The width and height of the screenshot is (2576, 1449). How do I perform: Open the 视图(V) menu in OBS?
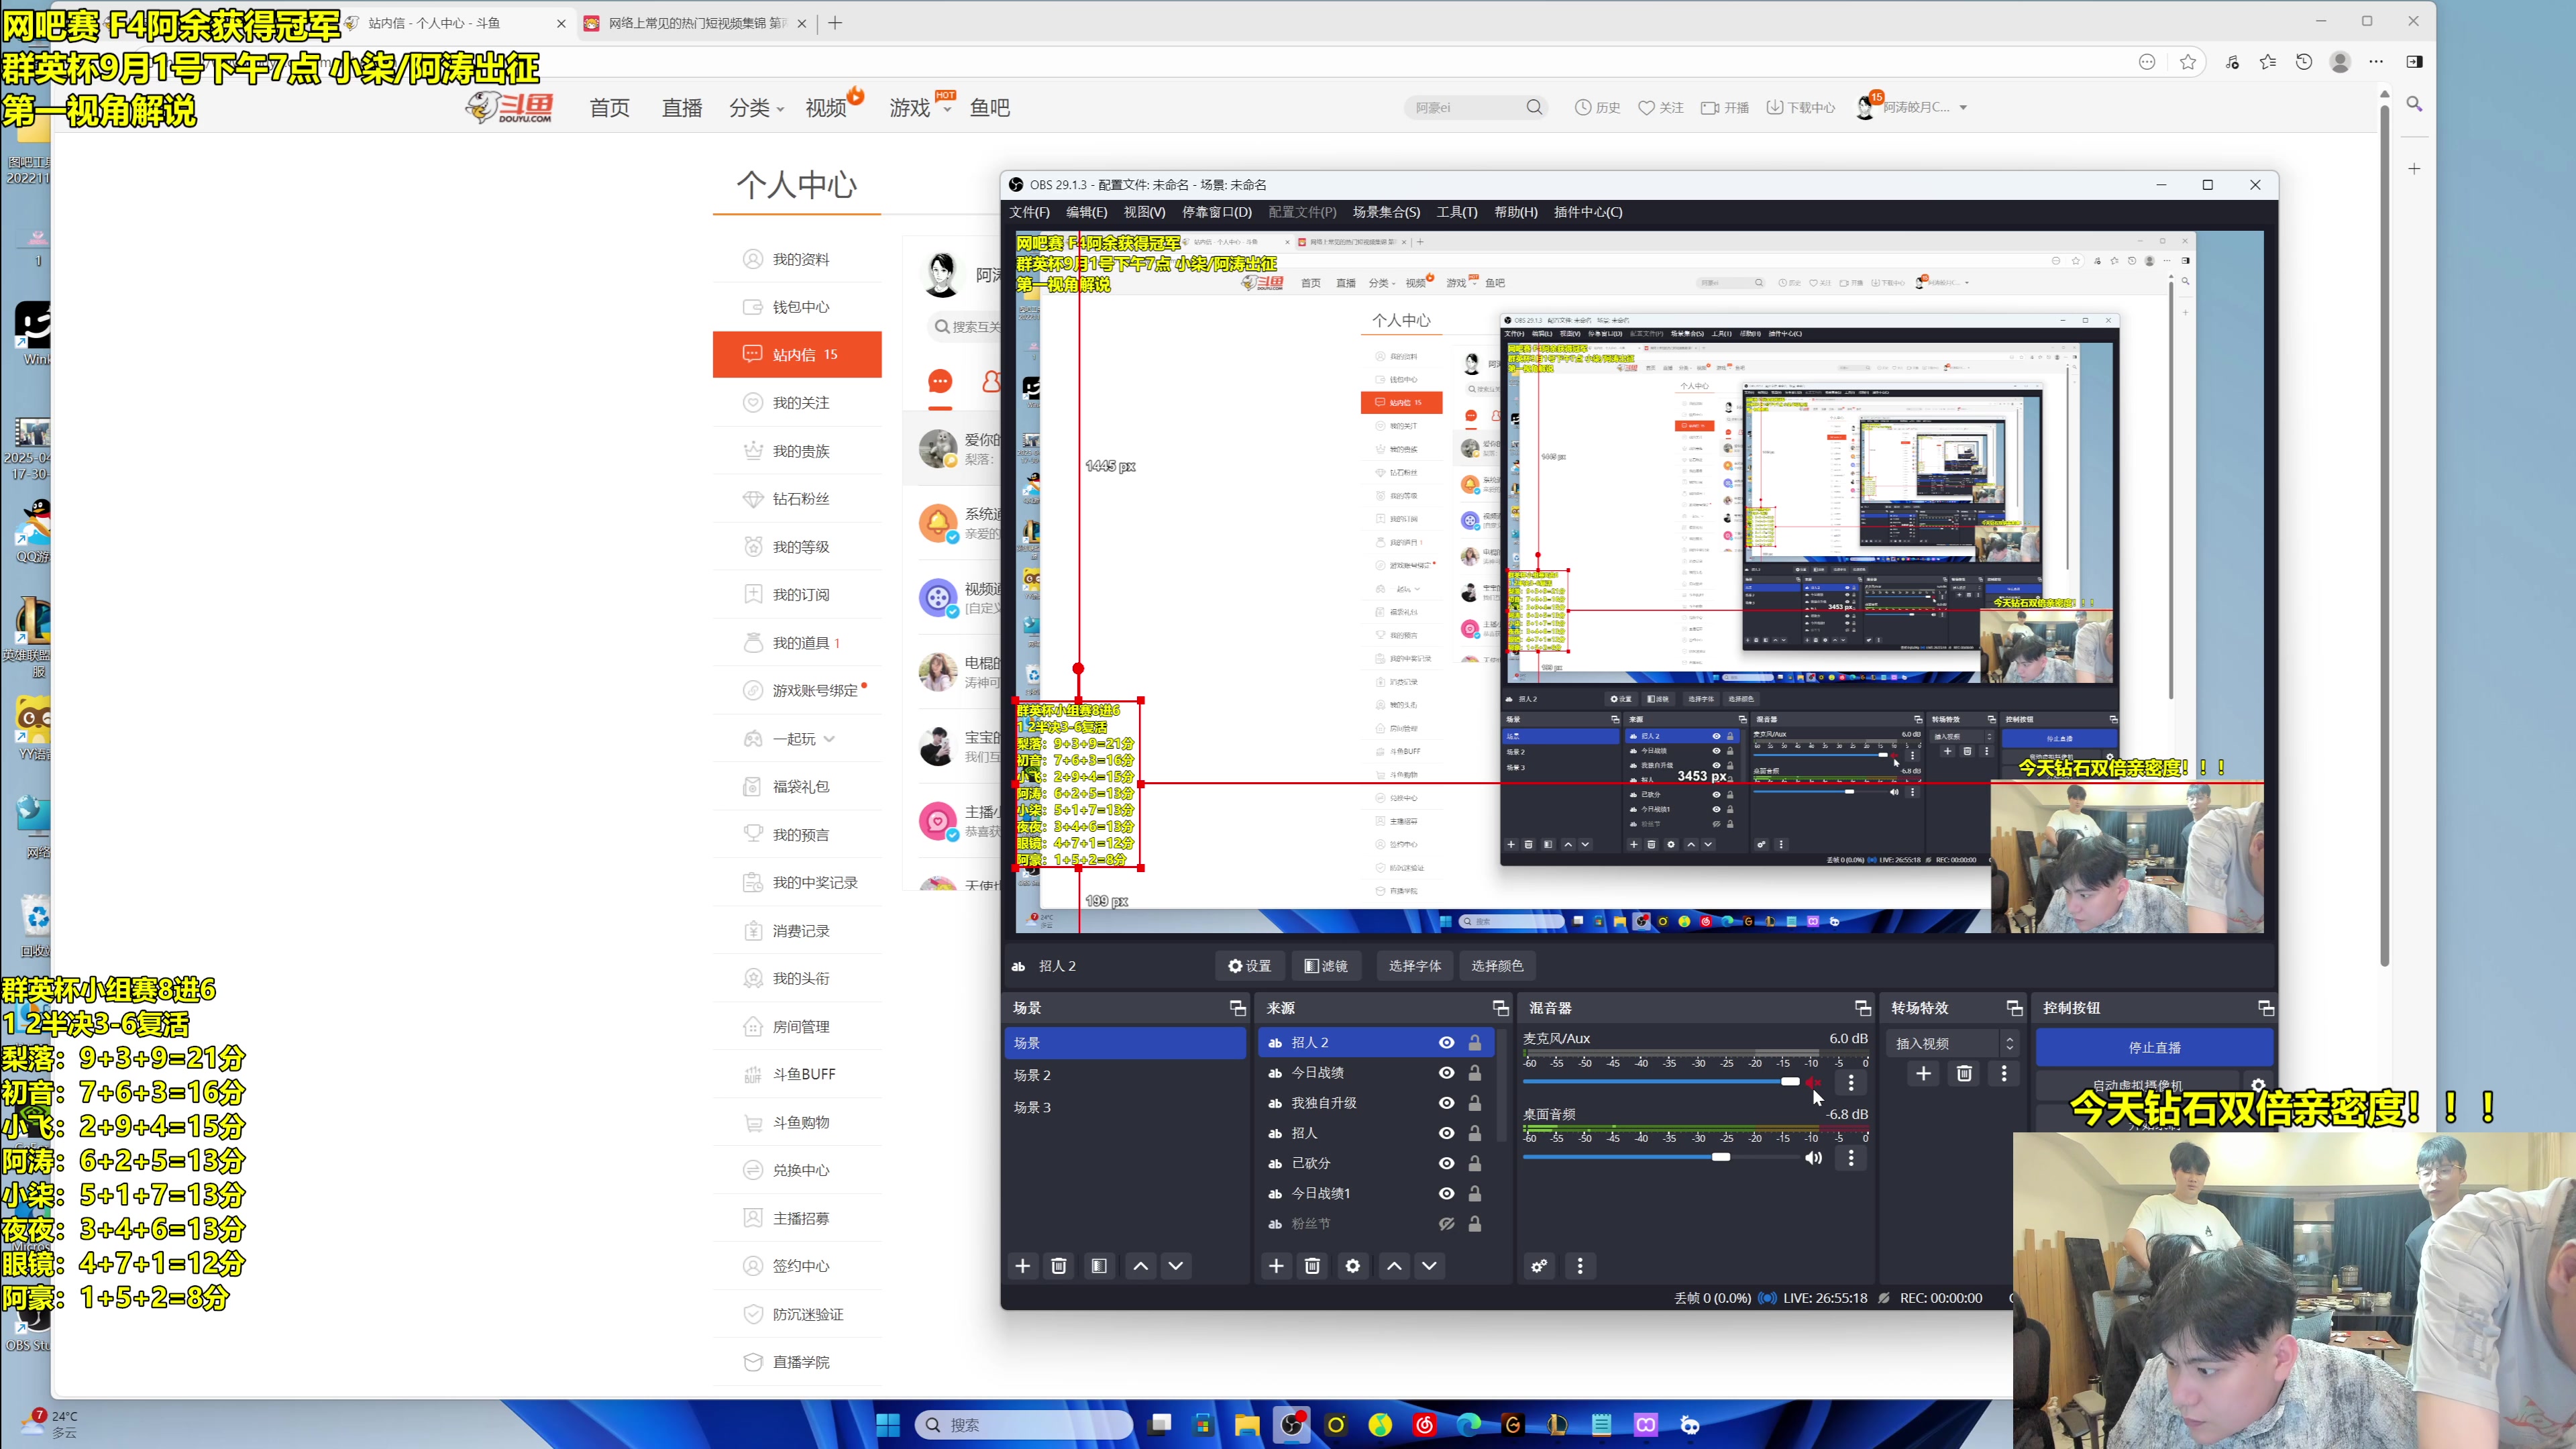point(1144,212)
